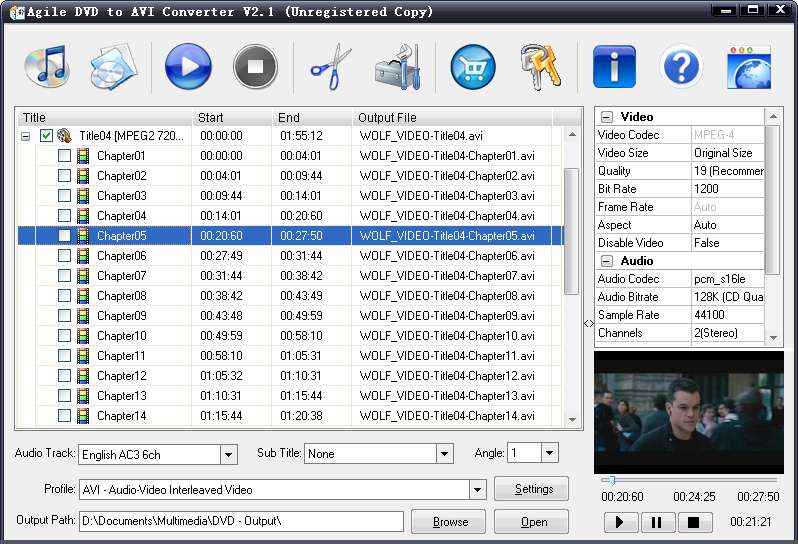Click the Title column header
The image size is (798, 544).
104,118
